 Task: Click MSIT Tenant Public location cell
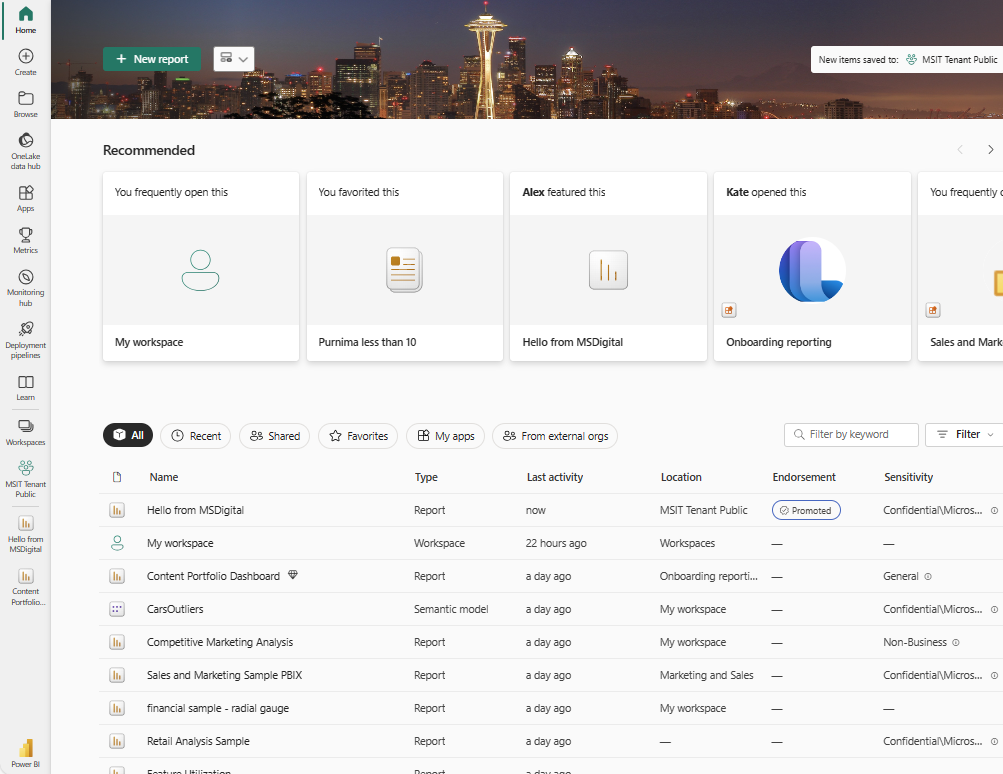703,510
